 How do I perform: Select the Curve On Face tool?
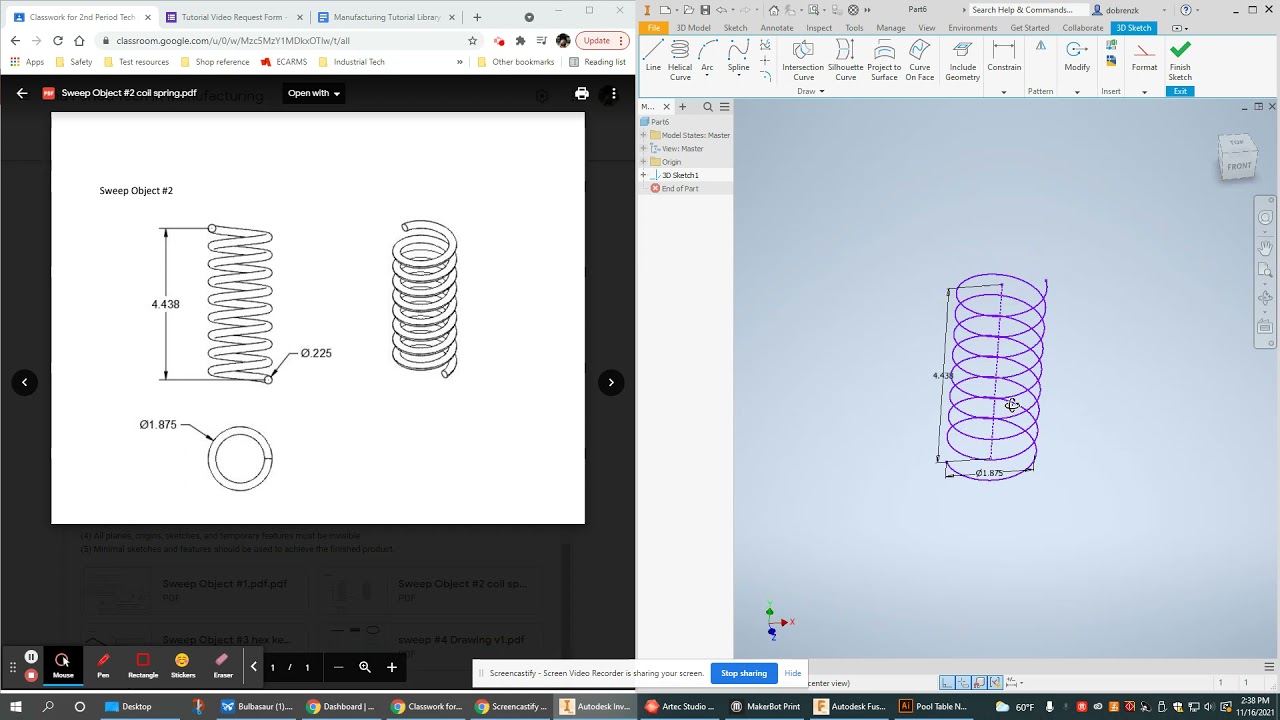[920, 60]
